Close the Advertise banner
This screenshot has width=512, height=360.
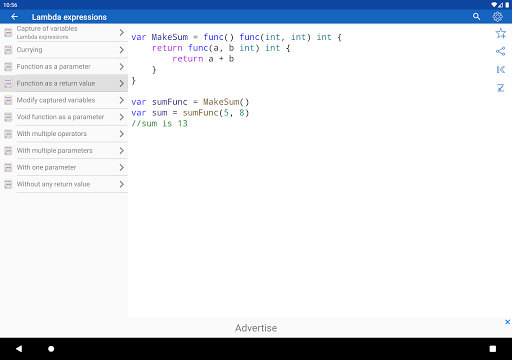(507, 322)
